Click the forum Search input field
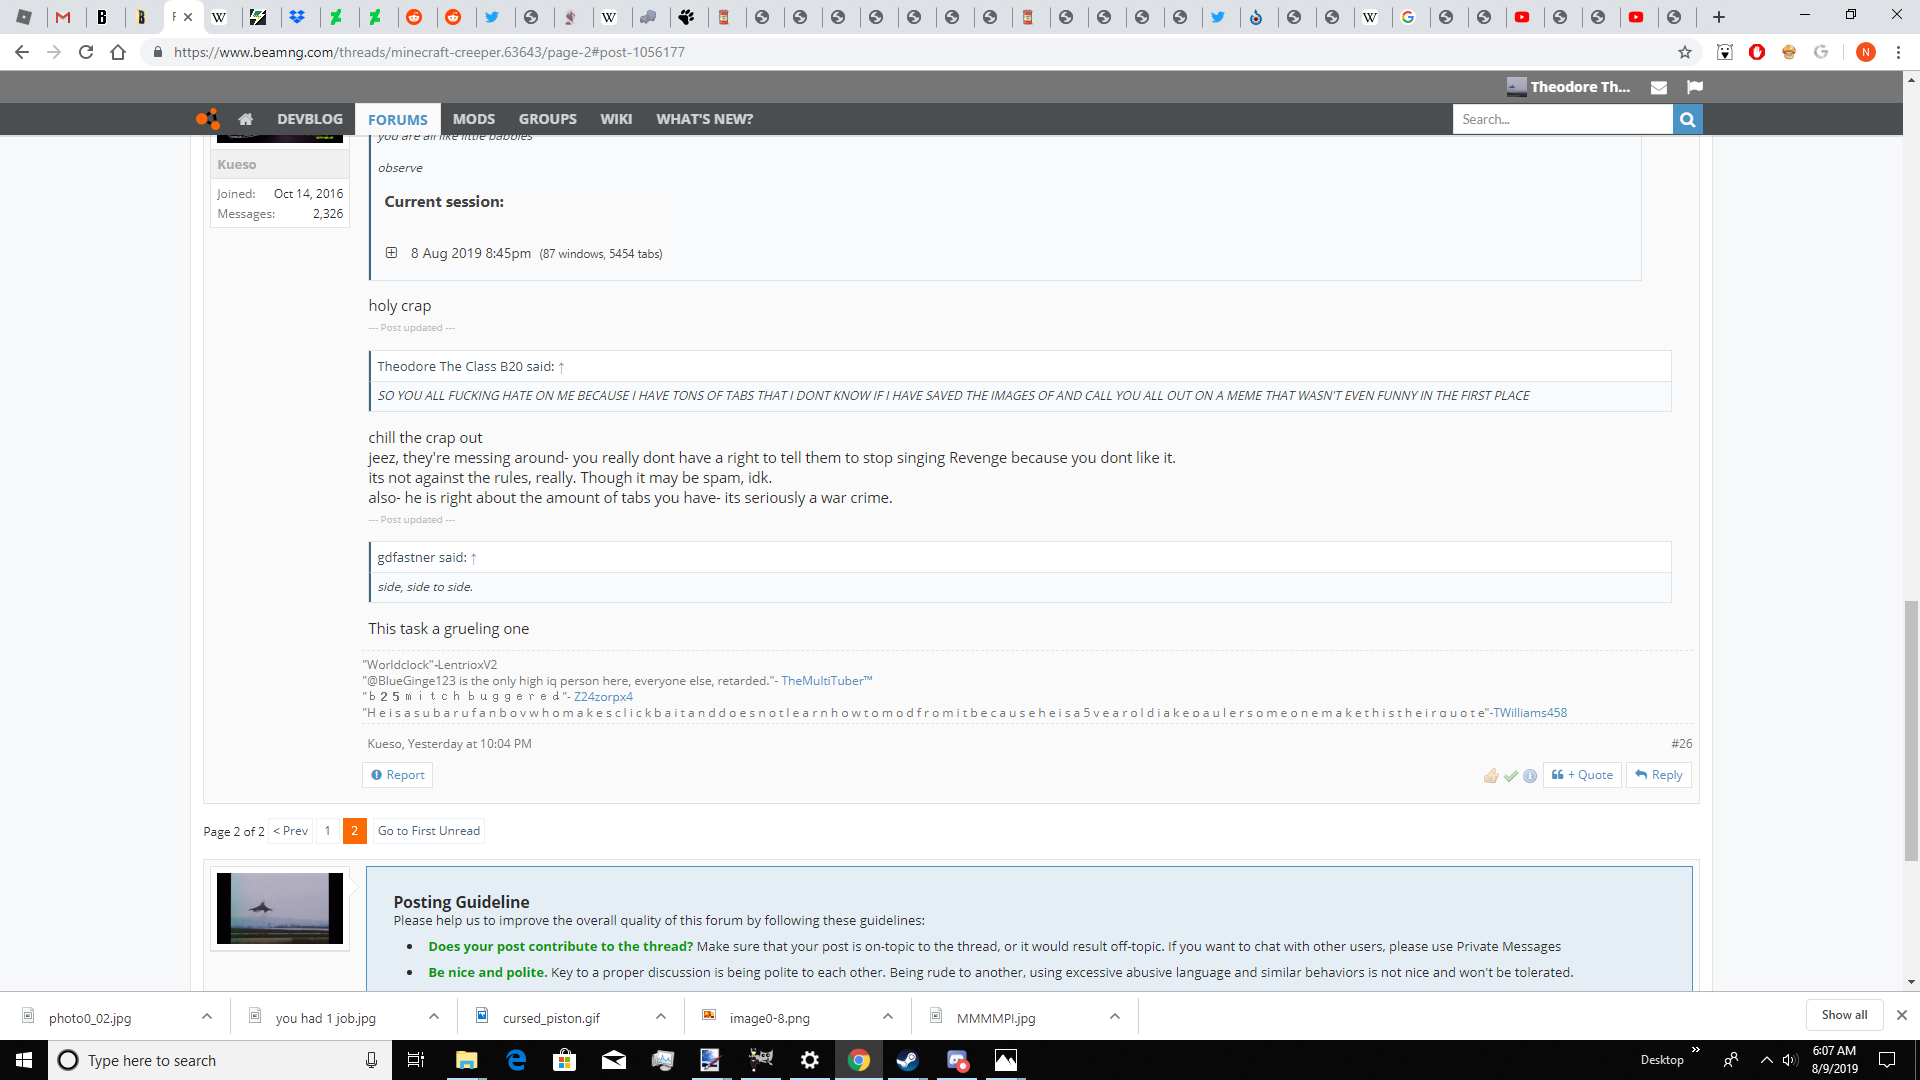Screen dimensions: 1920x1080 [1562, 119]
